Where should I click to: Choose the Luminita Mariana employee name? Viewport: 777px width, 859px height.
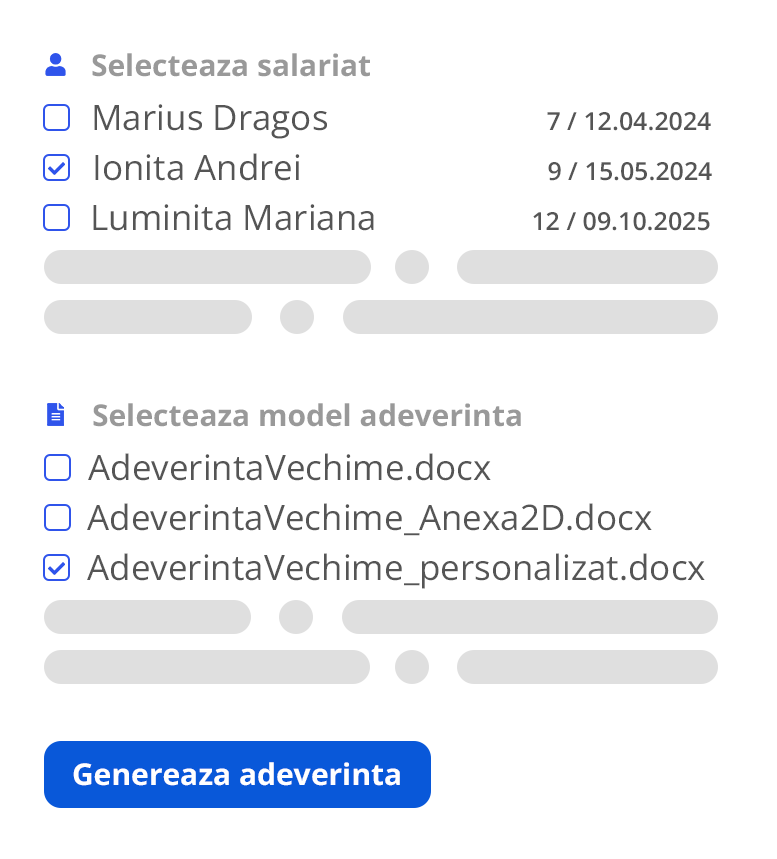click(x=233, y=218)
